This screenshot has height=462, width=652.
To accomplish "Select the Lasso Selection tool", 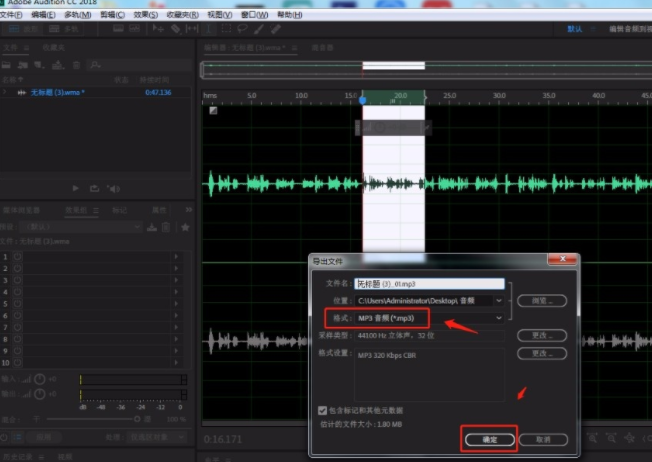I will pos(242,29).
